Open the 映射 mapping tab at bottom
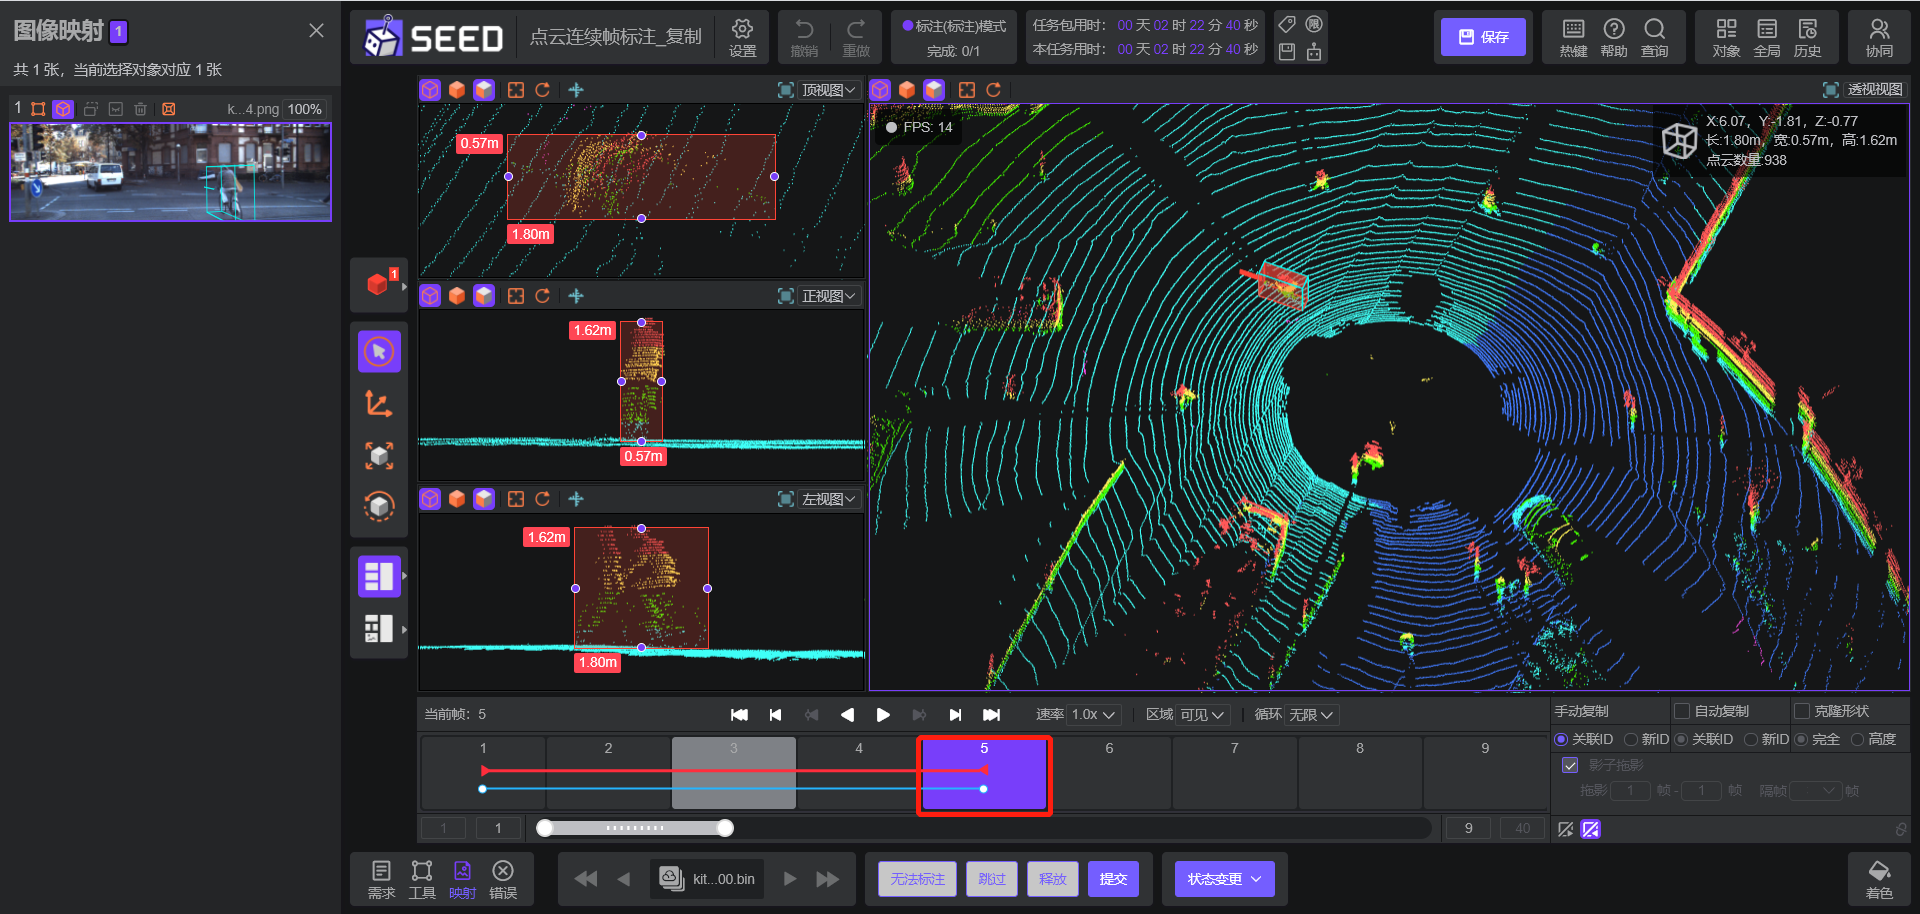This screenshot has width=1920, height=914. pos(462,878)
